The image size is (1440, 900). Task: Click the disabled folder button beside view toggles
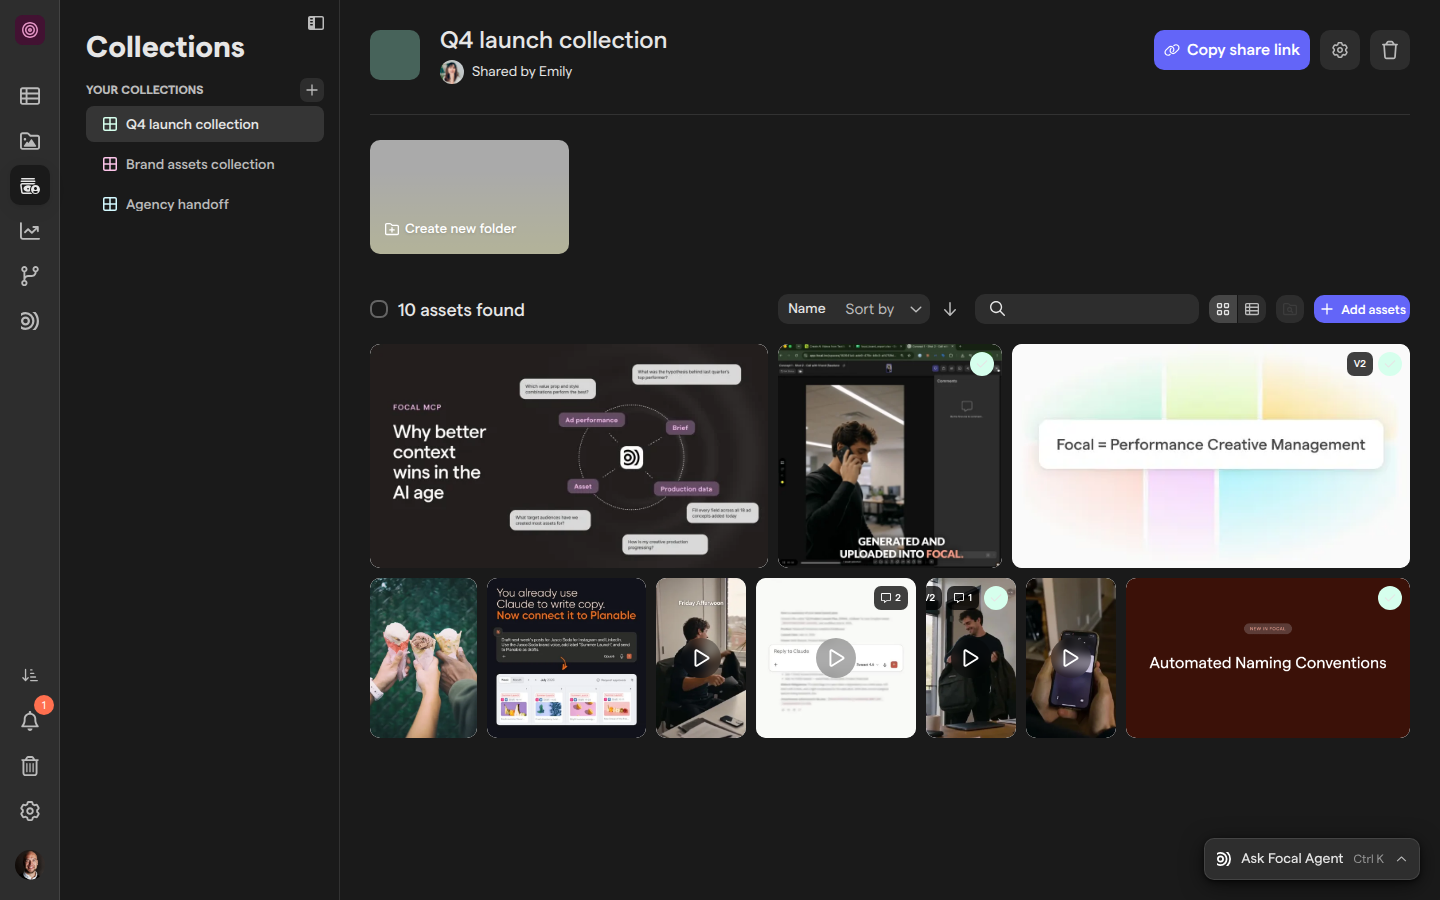(1290, 309)
